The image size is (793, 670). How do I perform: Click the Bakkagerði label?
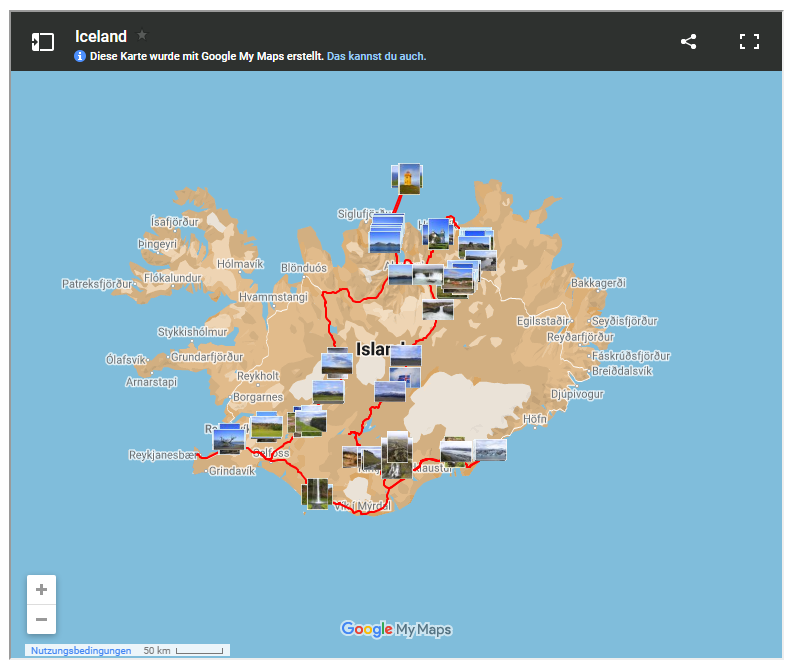point(598,283)
